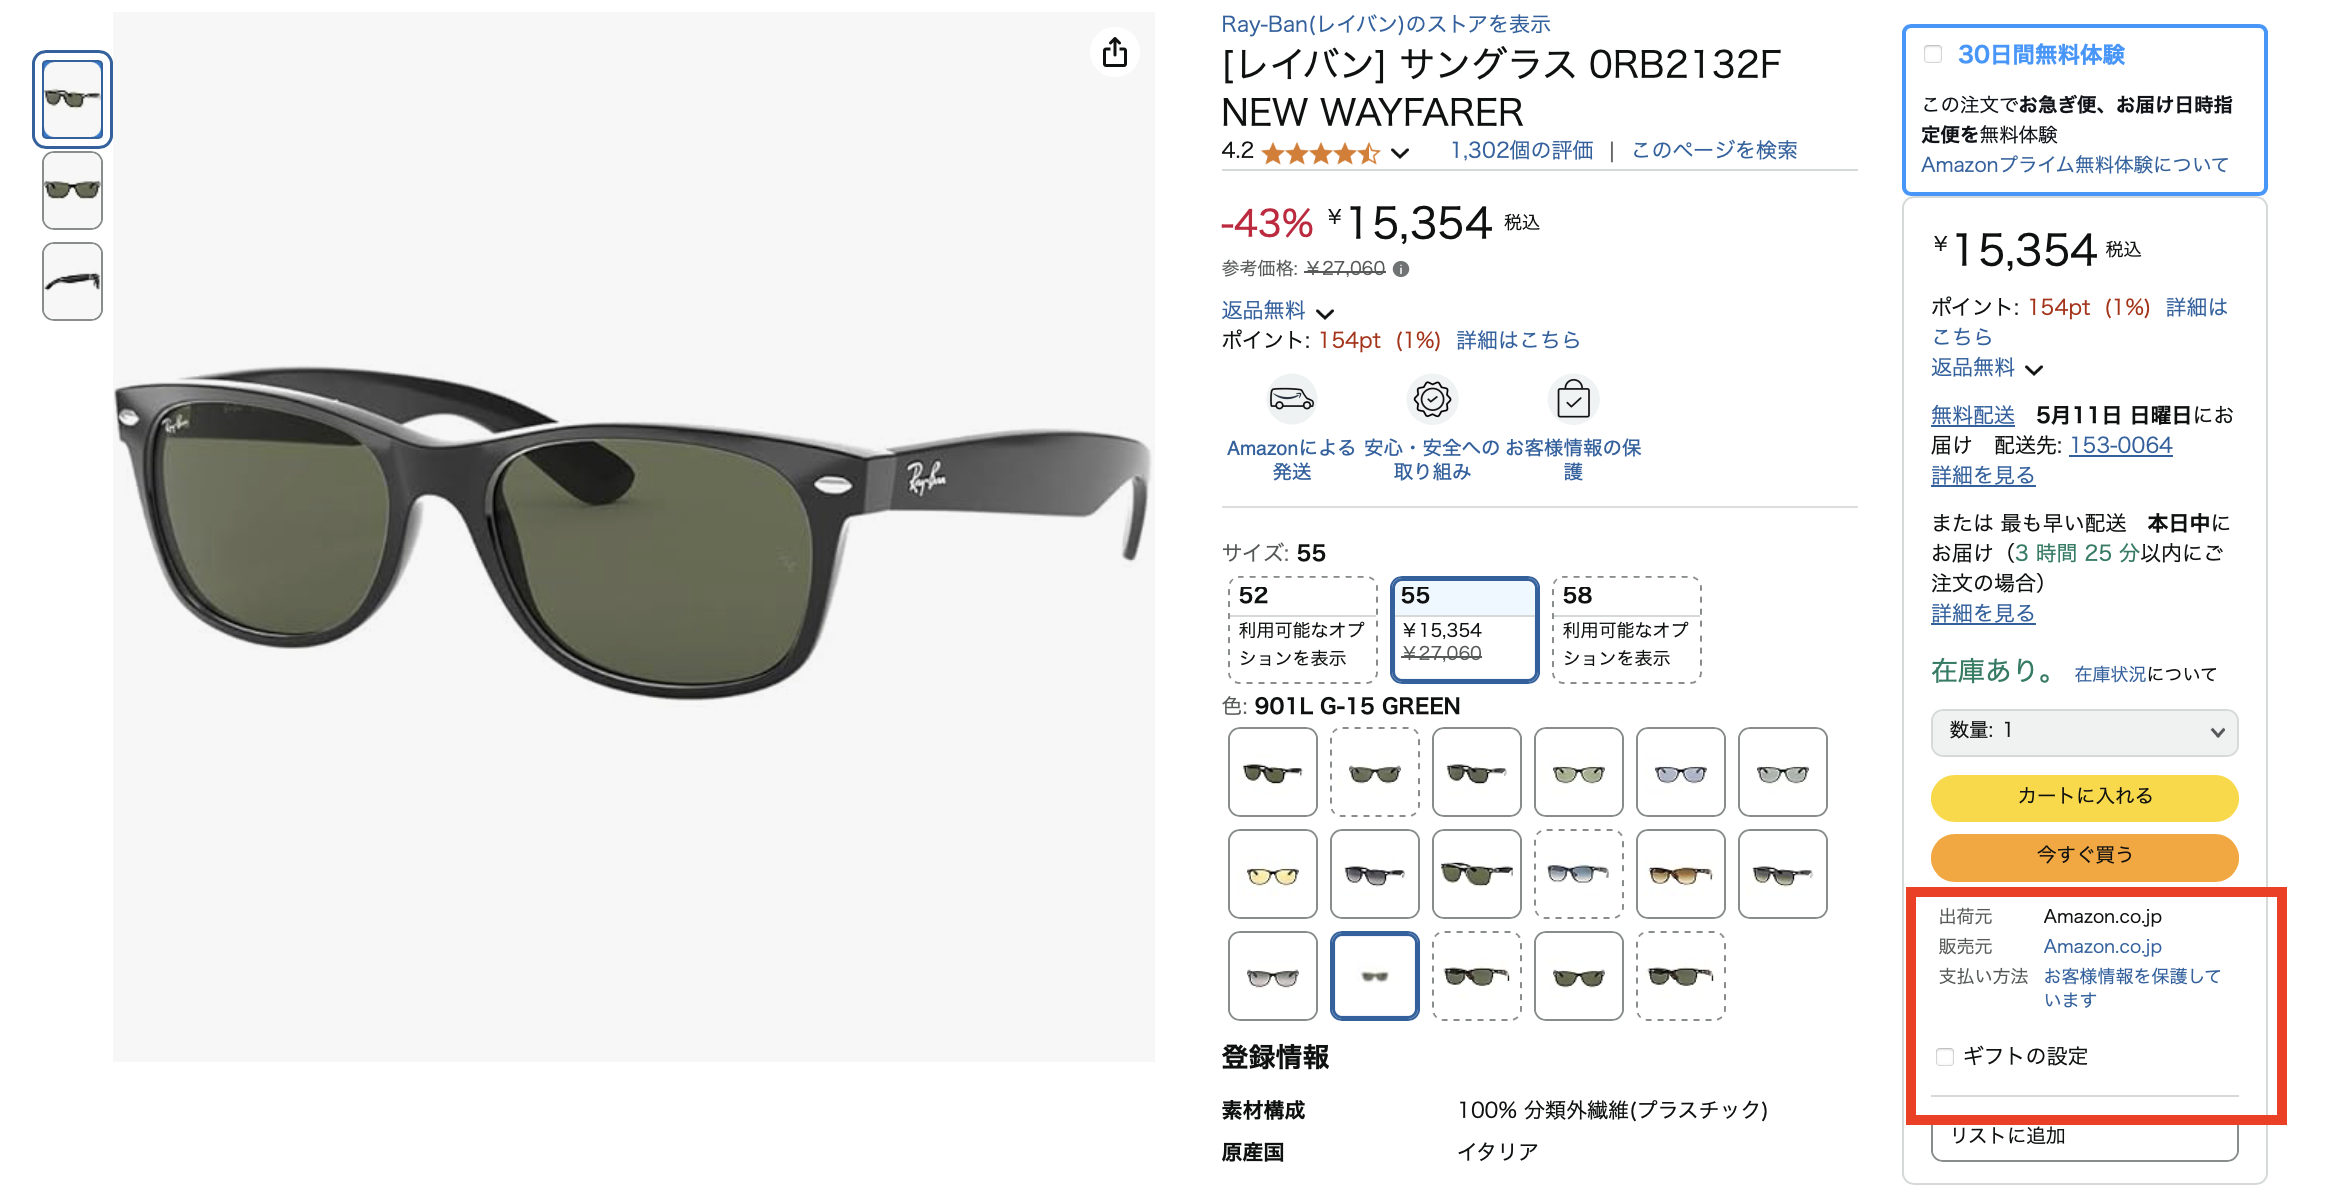Choose size 58 option
This screenshot has height=1194, width=2346.
click(1626, 629)
